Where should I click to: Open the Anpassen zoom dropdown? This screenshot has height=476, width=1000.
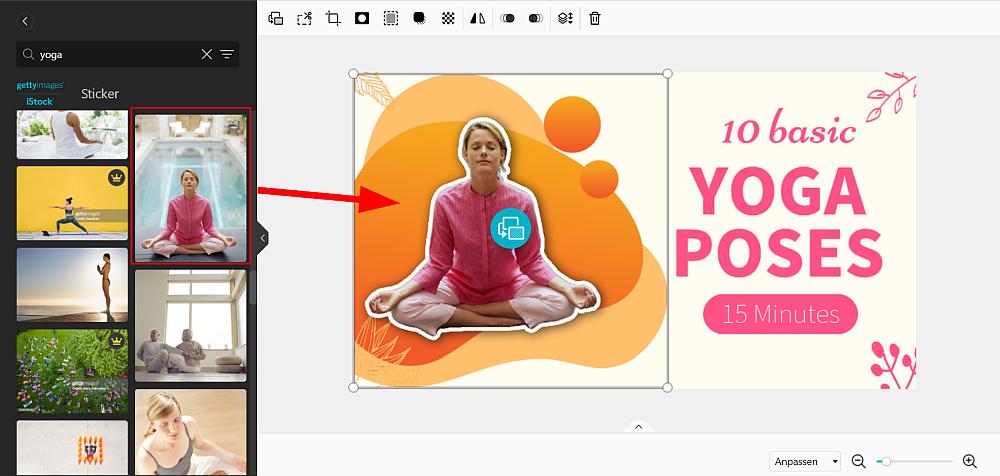pos(805,461)
